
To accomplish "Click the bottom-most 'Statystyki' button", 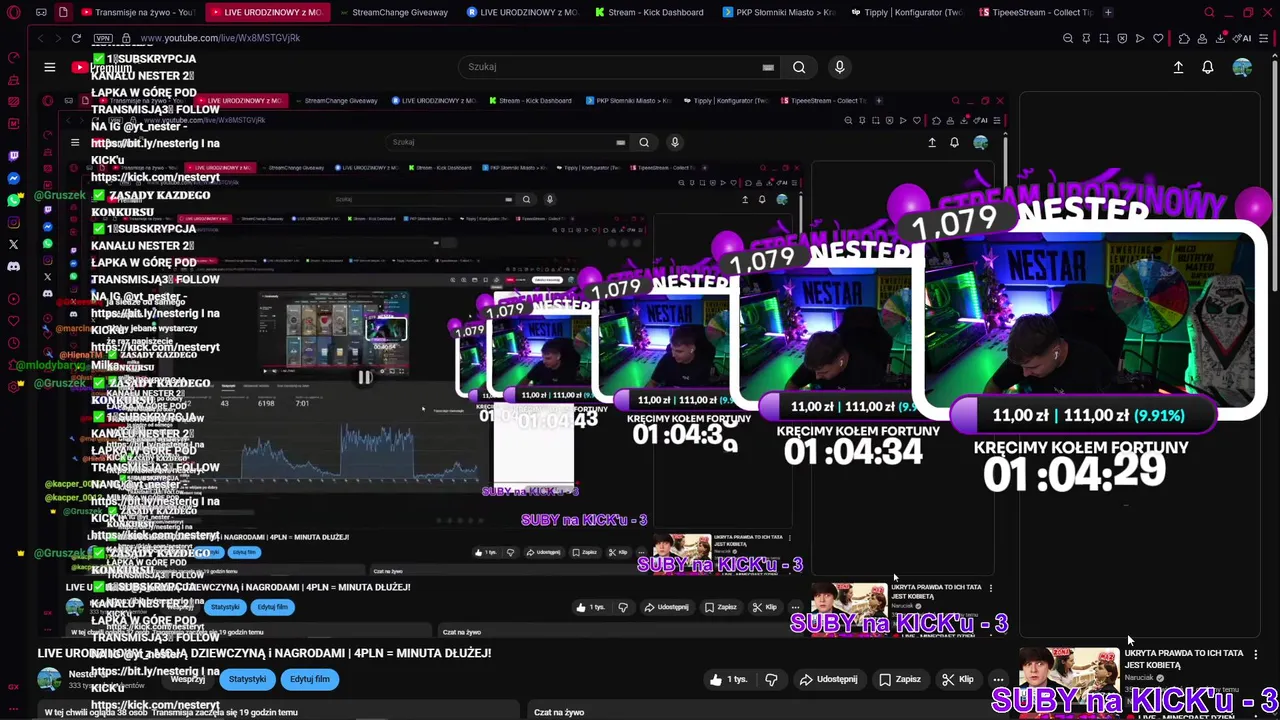I will tap(247, 679).
